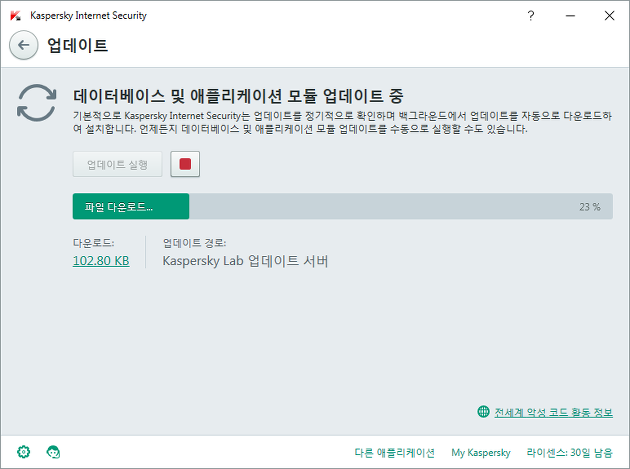Click 라이센스: 30일 남음 link
This screenshot has width=630, height=469.
(x=569, y=453)
